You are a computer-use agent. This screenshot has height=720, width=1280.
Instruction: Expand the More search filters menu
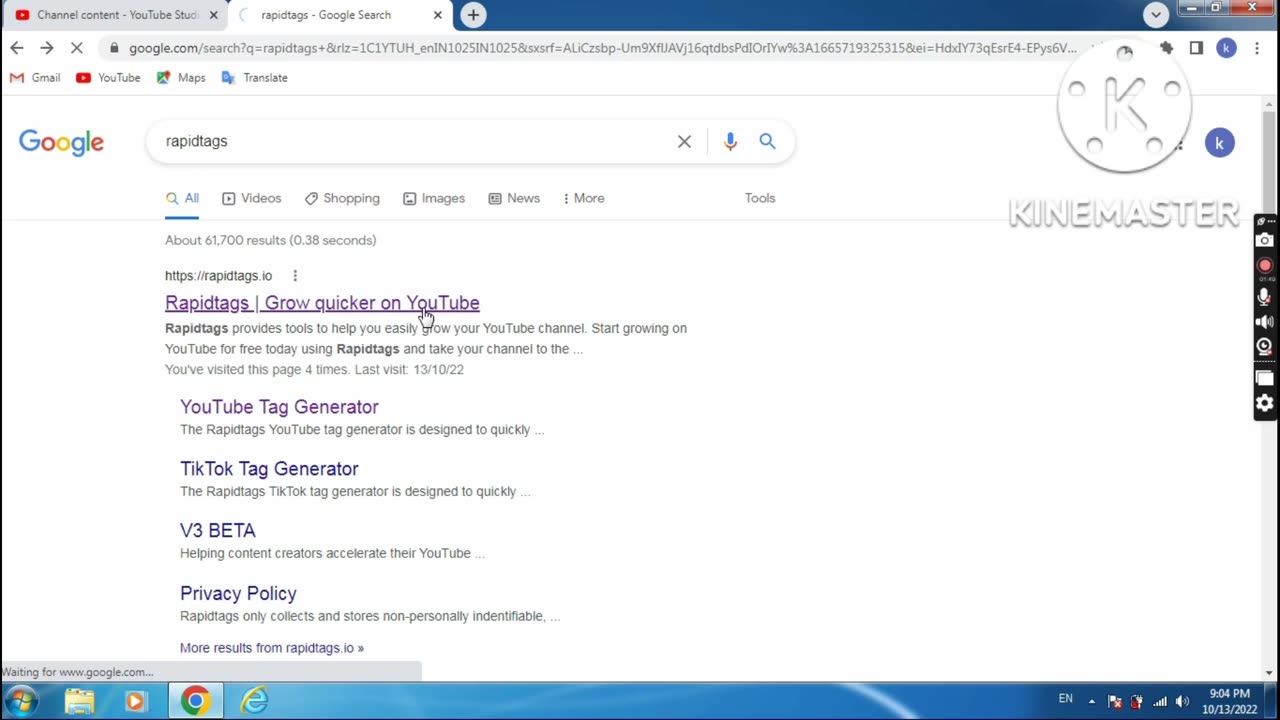(584, 198)
